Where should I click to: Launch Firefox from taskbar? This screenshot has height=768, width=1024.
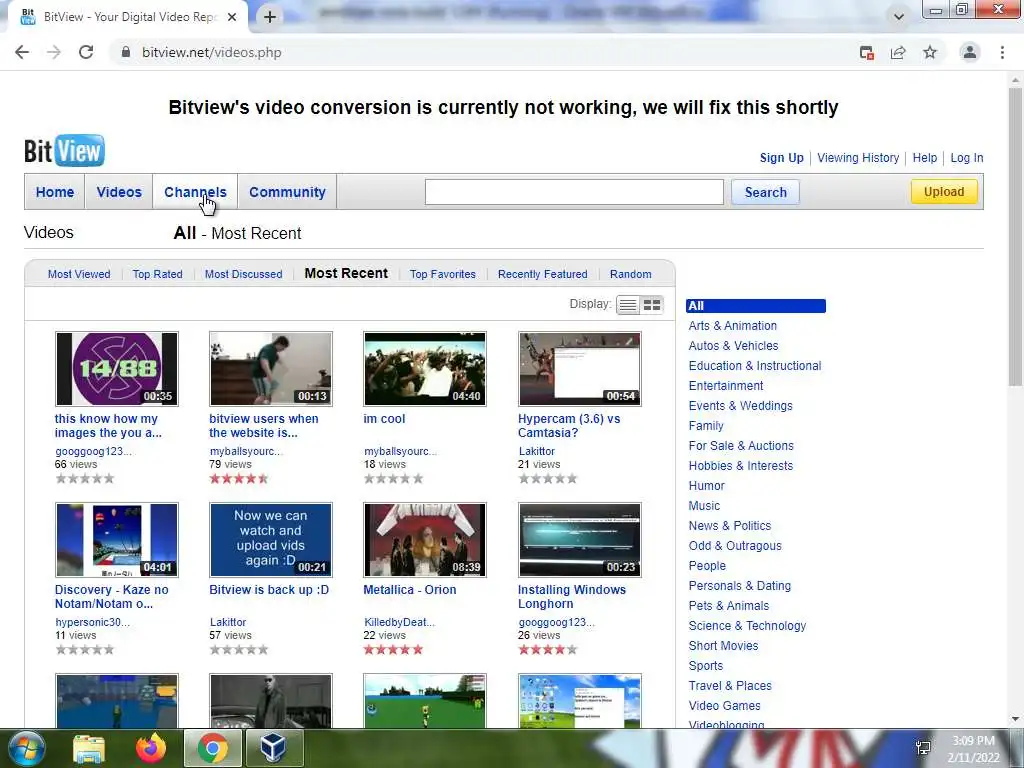tap(151, 748)
